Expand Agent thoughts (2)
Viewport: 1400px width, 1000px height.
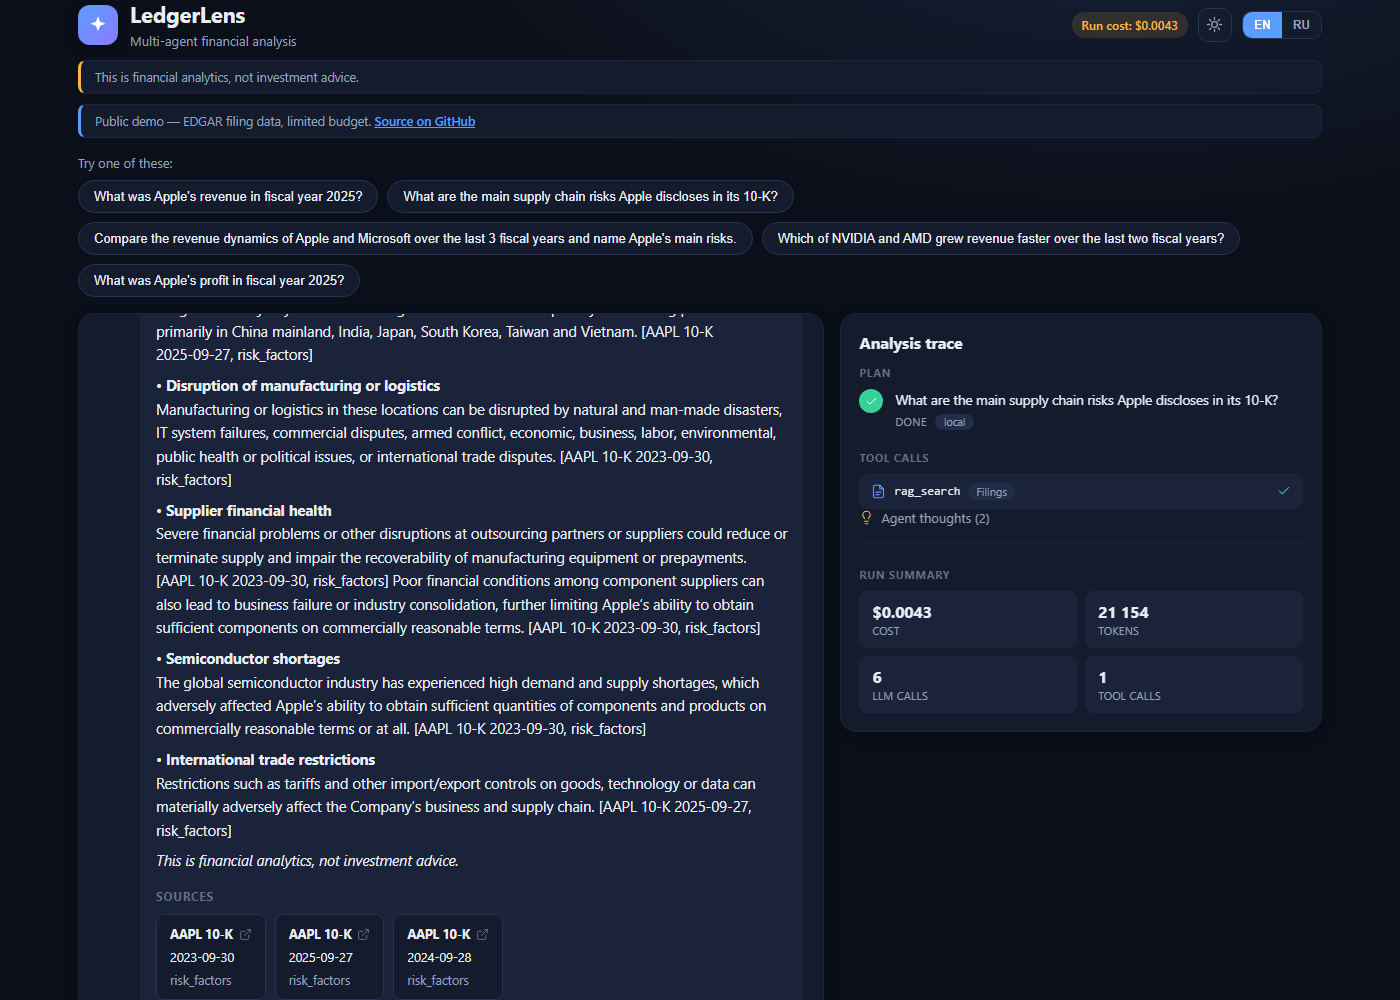tap(925, 518)
